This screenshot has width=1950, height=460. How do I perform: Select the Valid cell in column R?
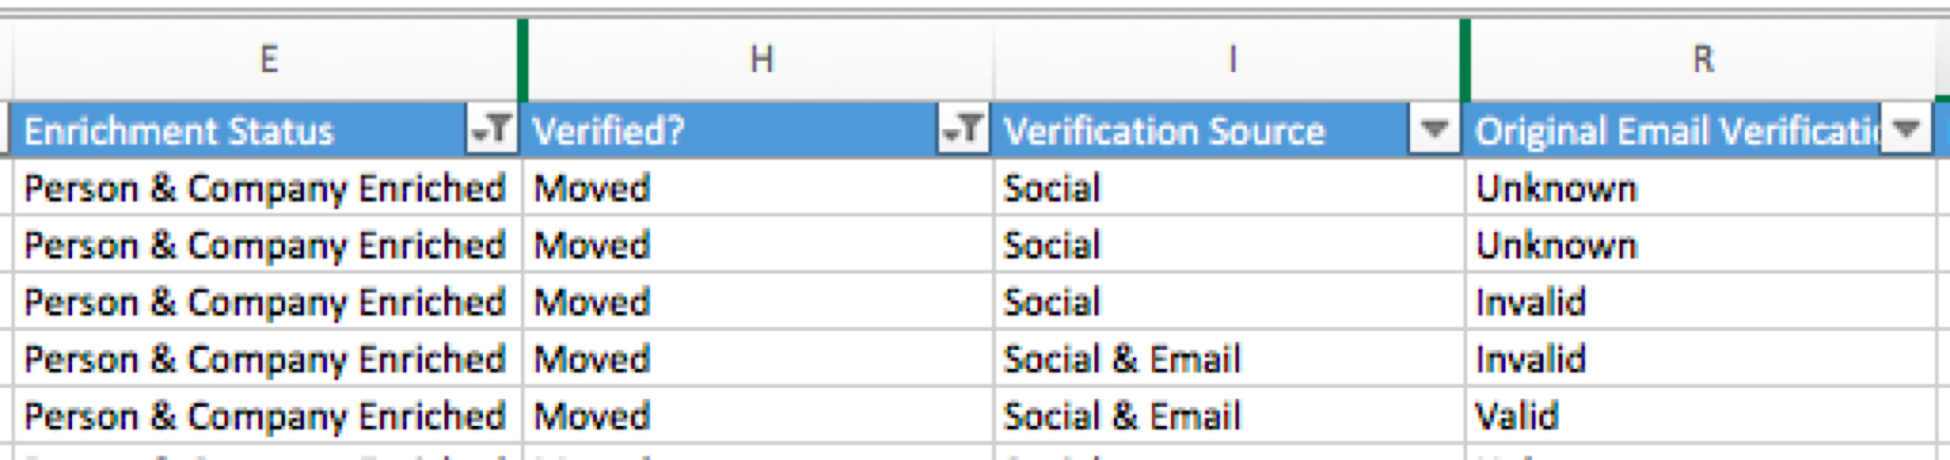(x=1701, y=416)
